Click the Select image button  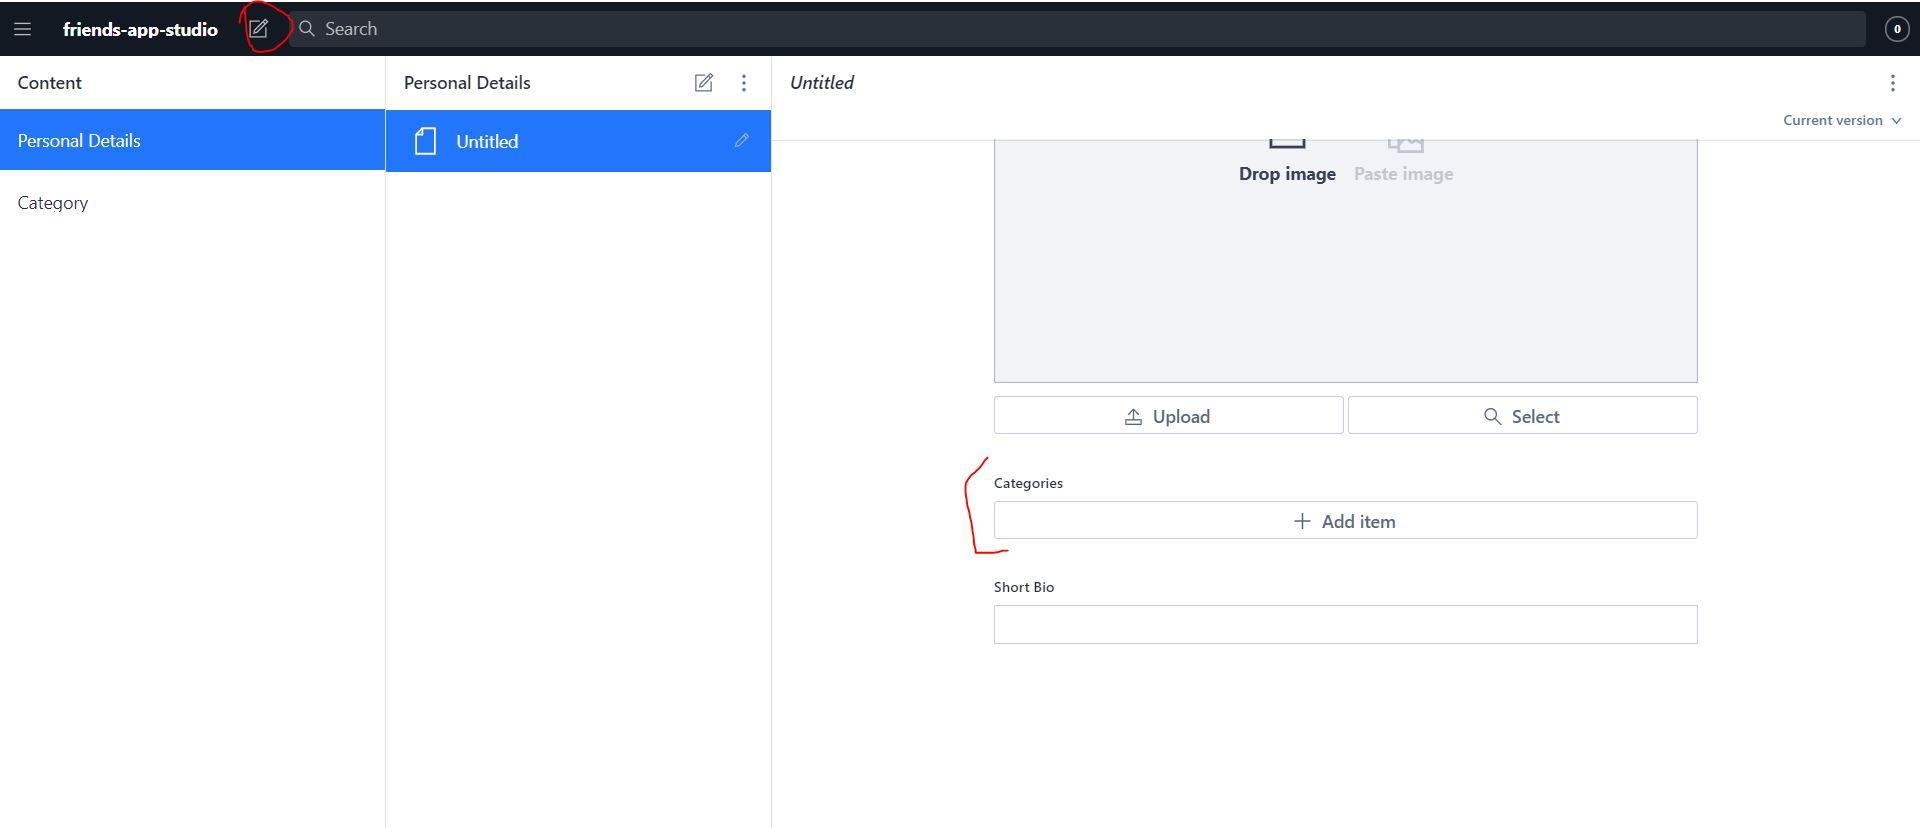(1522, 416)
